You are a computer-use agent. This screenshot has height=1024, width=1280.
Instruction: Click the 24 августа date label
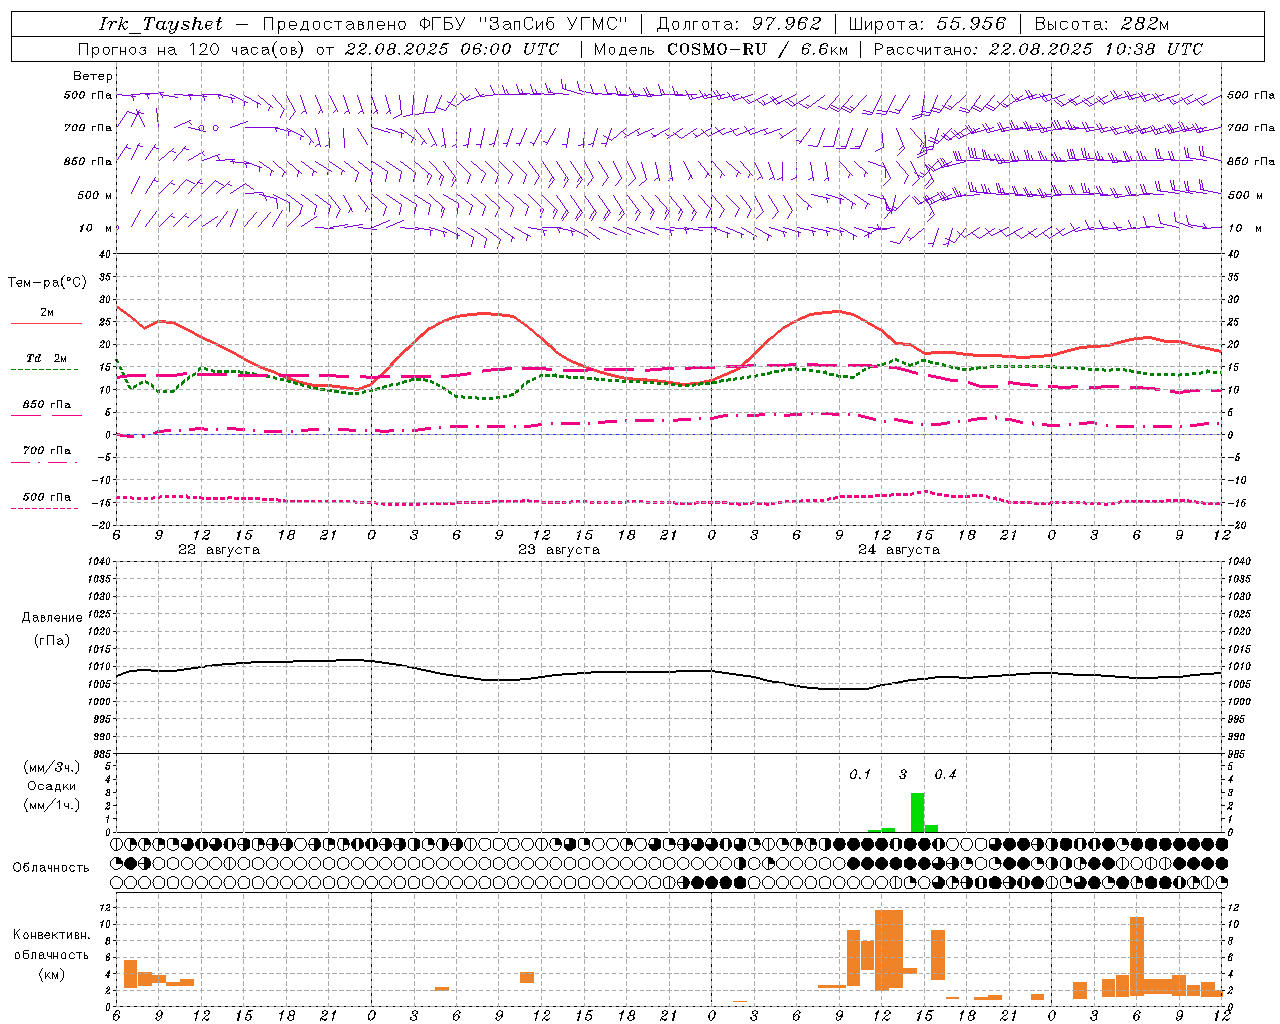(899, 550)
